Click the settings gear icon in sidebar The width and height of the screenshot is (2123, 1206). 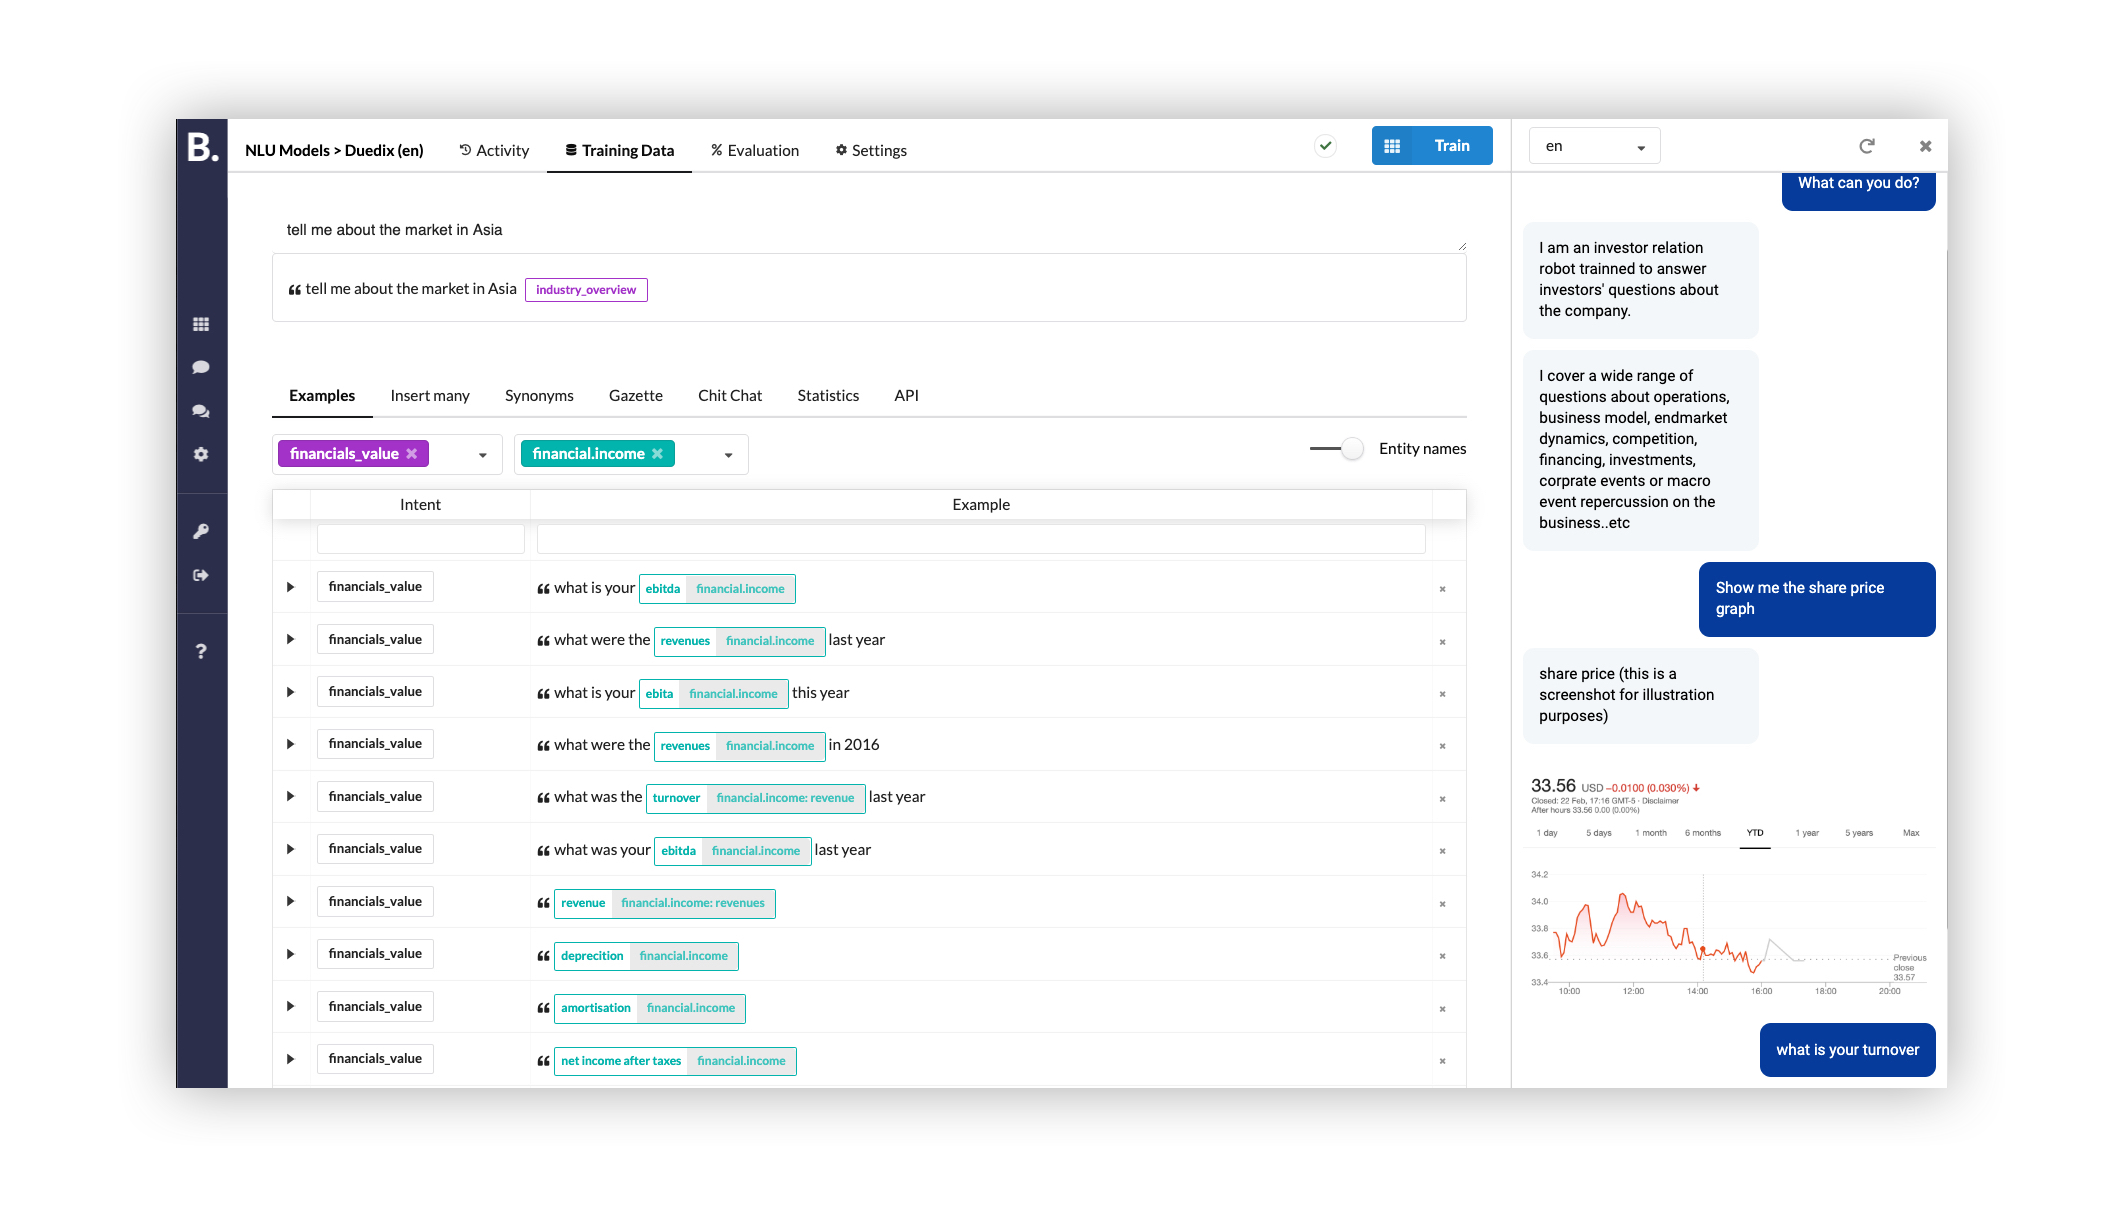pos(203,455)
